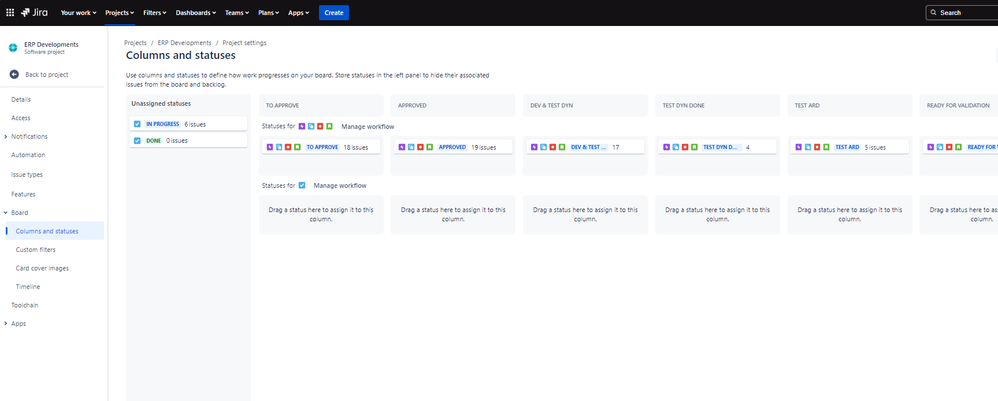998x401 pixels.
Task: Open the Plans dropdown
Action: (268, 13)
